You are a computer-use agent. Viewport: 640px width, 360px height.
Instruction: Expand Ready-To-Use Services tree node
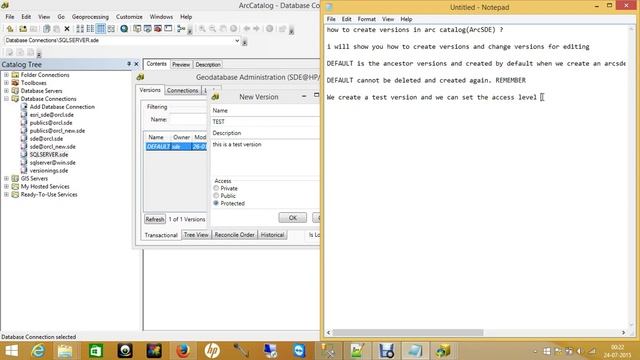pos(7,194)
